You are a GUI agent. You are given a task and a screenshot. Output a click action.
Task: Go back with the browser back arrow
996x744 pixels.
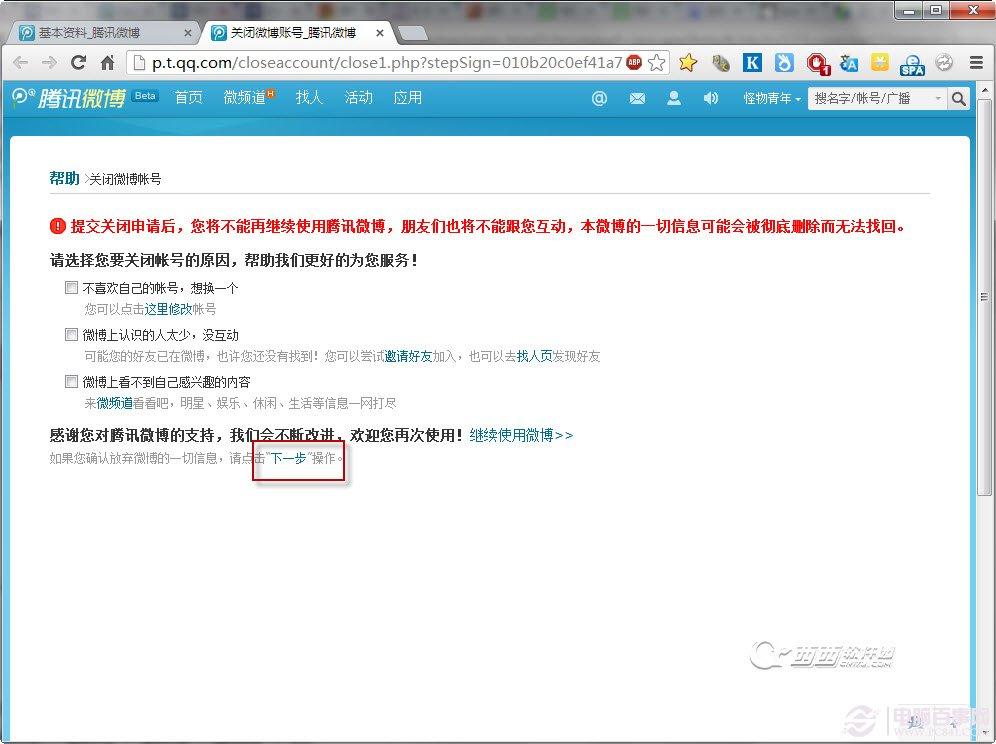pos(20,62)
